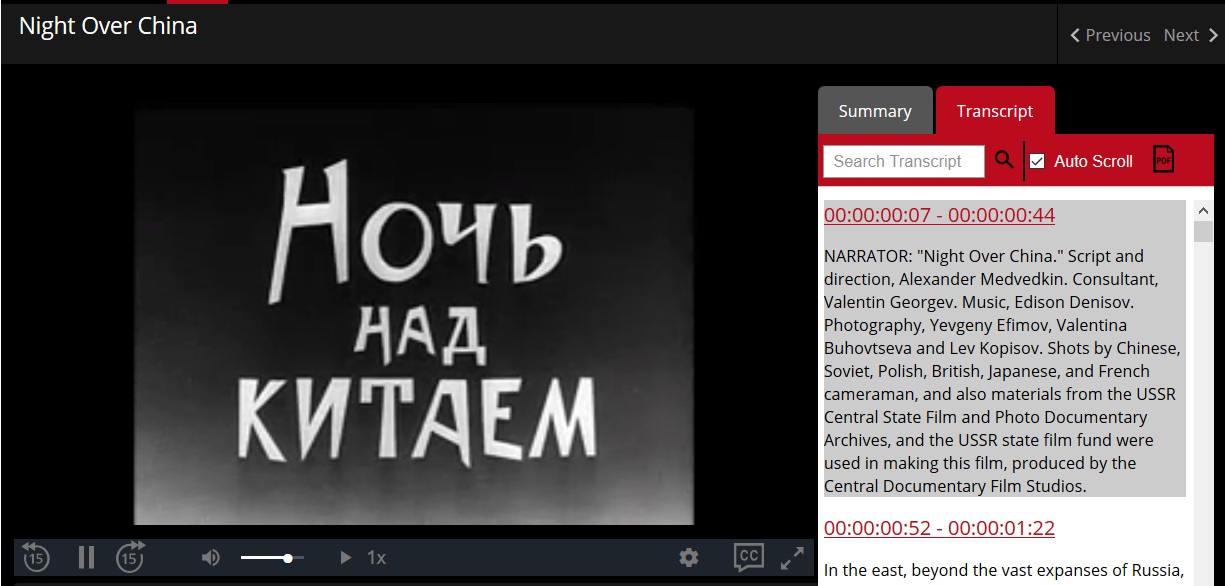Skip forward 15 seconds

pos(130,557)
